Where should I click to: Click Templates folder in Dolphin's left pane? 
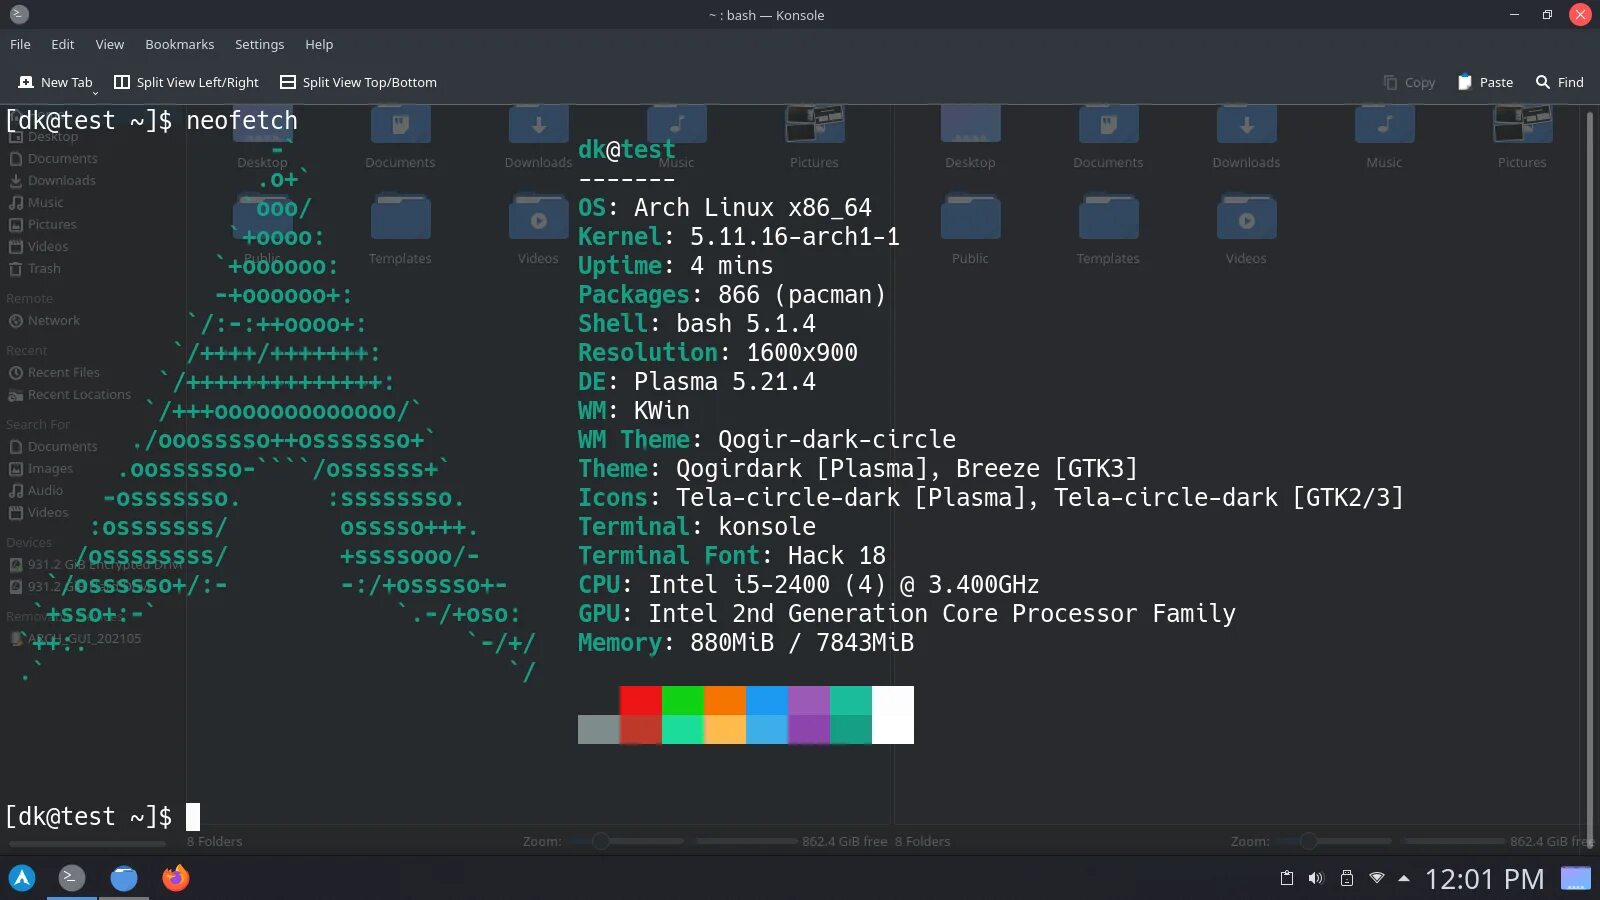pos(400,230)
